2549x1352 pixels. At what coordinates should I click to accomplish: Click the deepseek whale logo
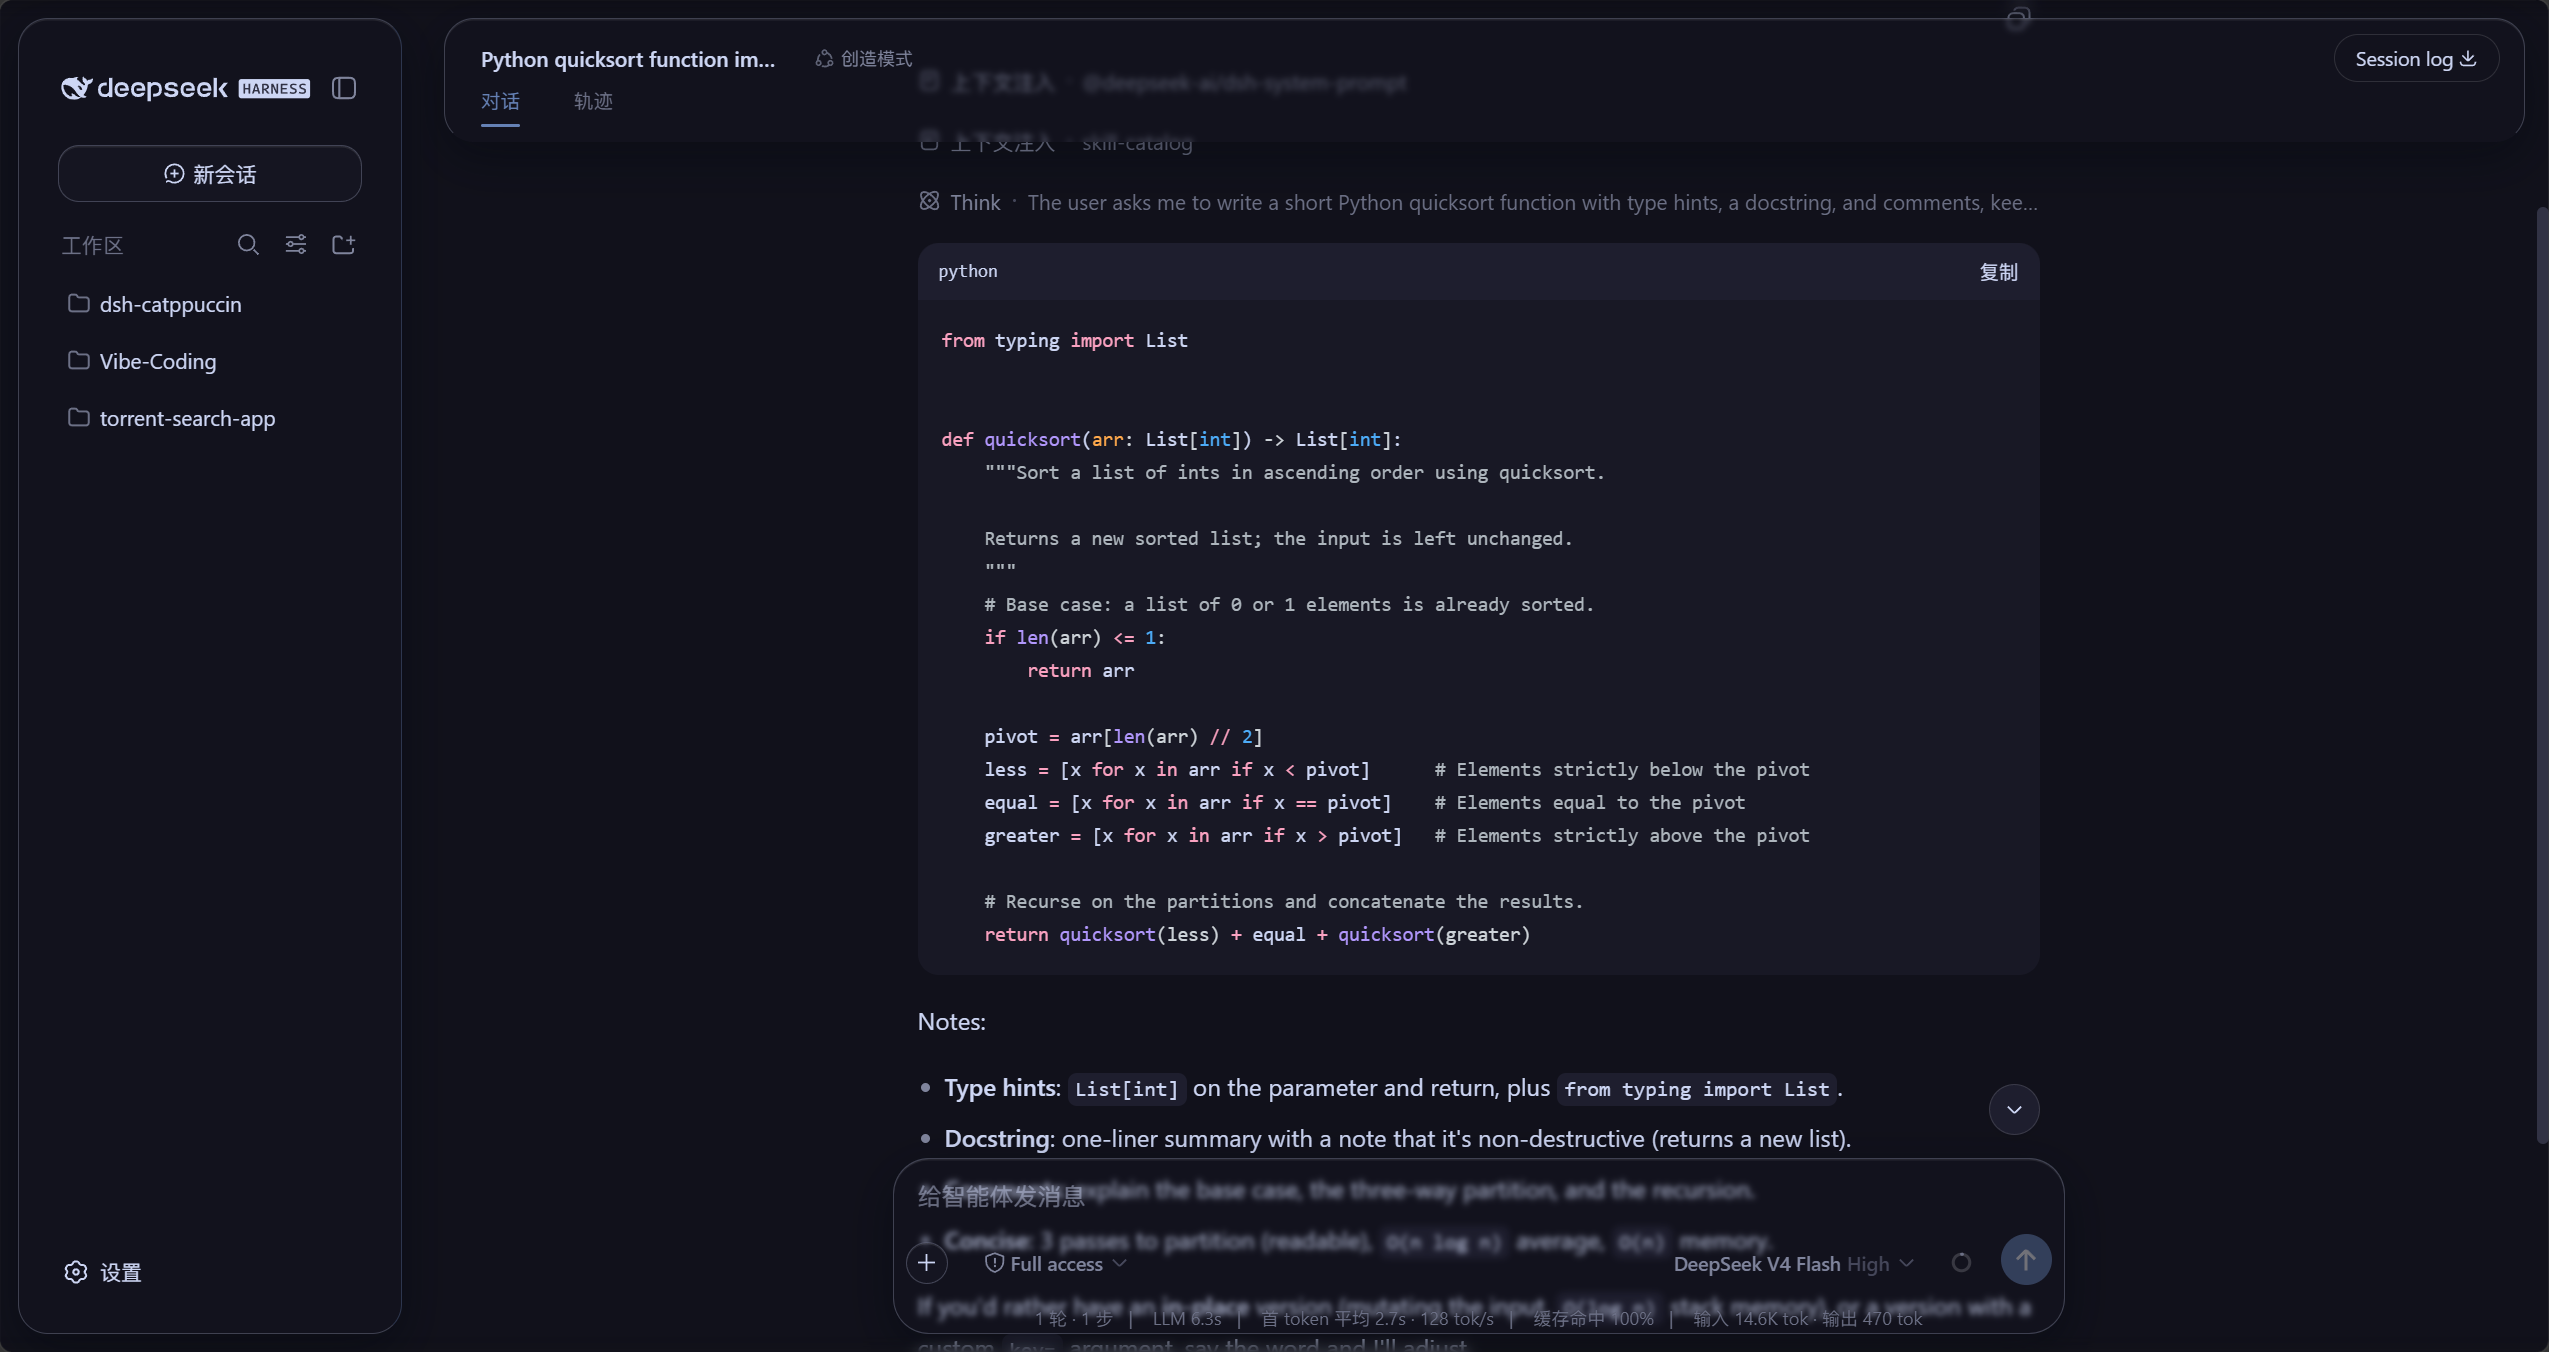[x=76, y=88]
